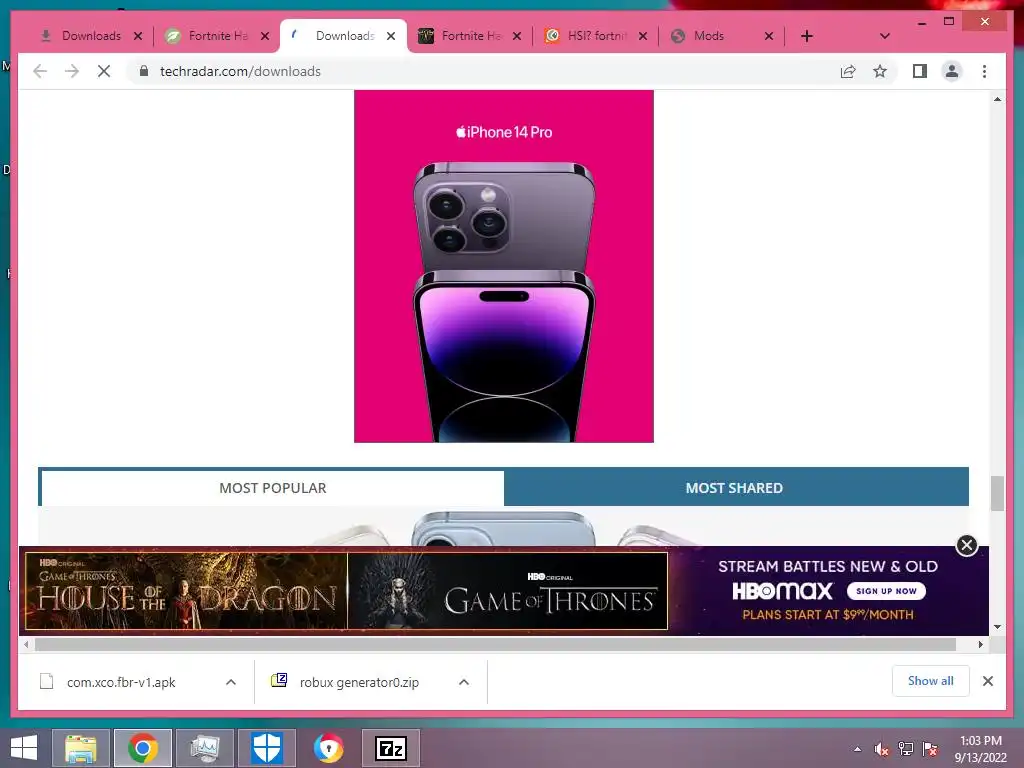Open the Windows Start menu
Screen dimensions: 1024x768
[x=24, y=748]
